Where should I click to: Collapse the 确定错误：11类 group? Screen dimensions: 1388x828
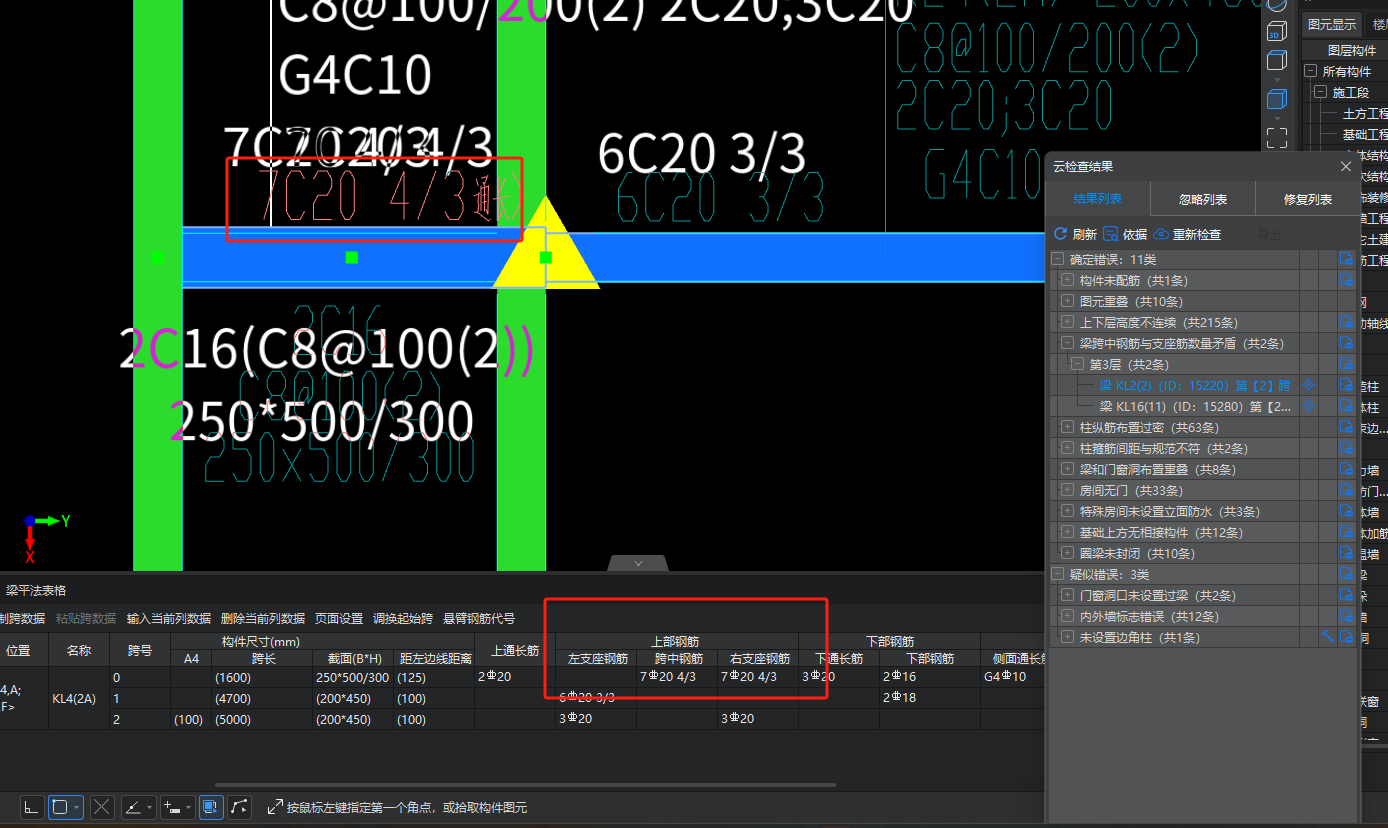(x=1057, y=259)
